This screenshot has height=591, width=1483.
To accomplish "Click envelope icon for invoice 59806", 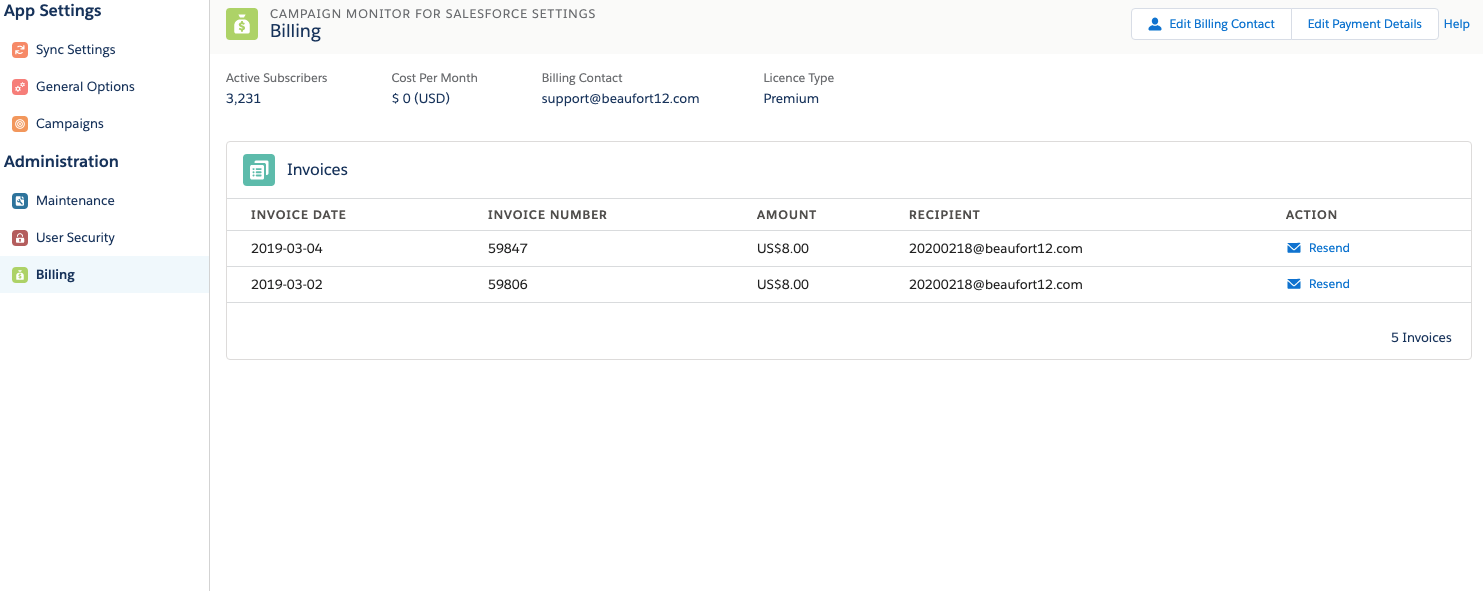I will (1294, 284).
